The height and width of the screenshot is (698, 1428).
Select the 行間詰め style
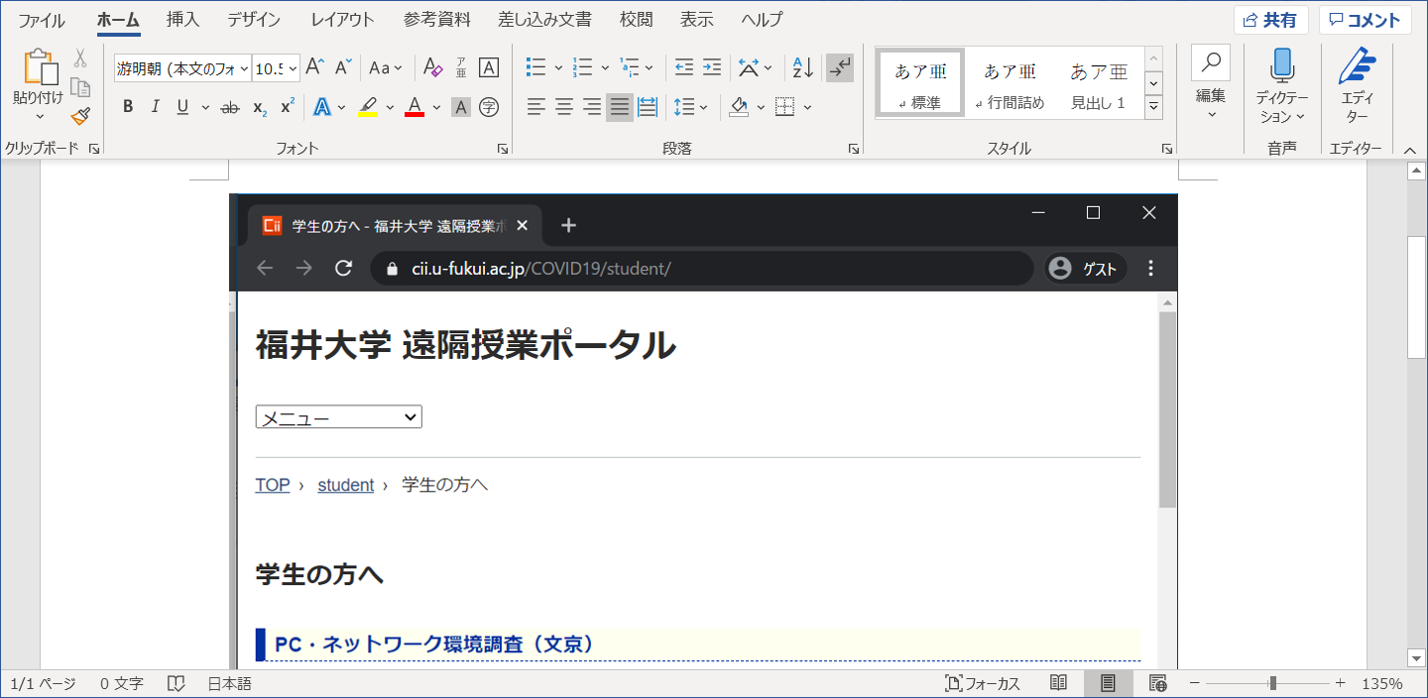(1010, 84)
